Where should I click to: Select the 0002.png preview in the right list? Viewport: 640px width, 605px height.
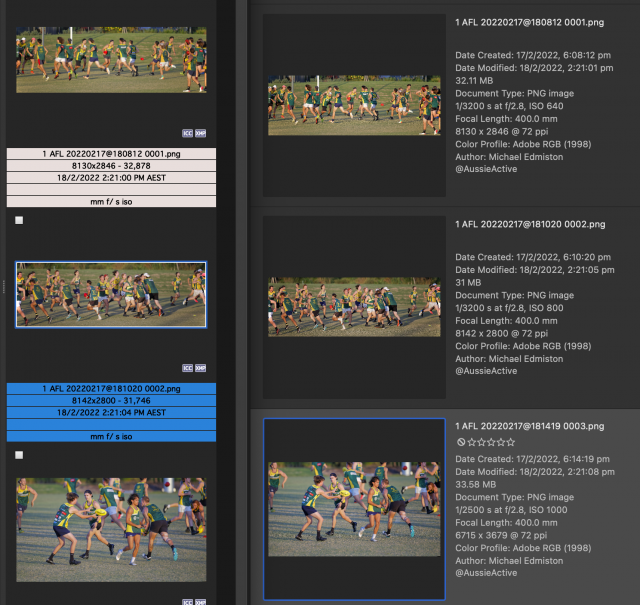pyautogui.click(x=354, y=307)
